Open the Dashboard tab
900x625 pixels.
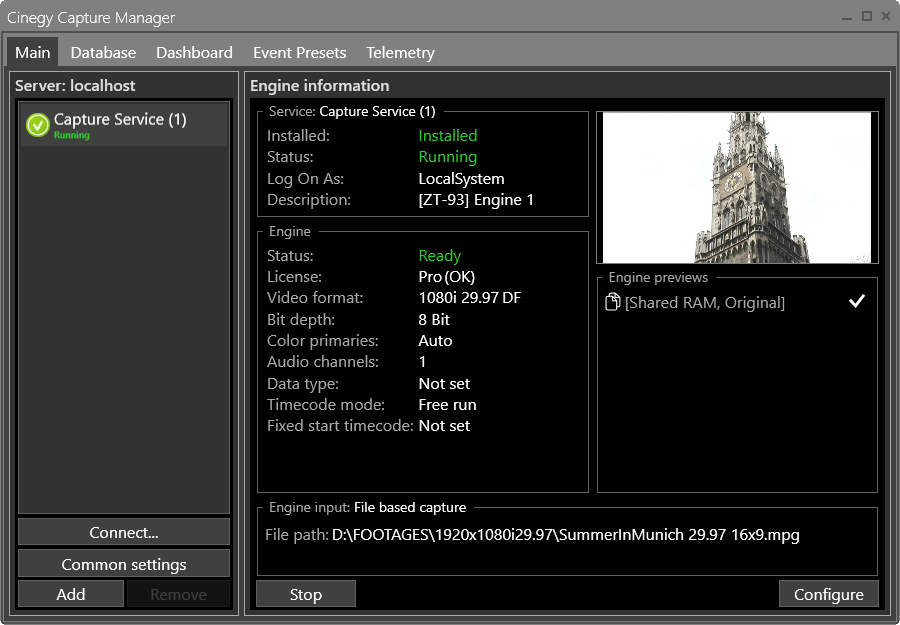pyautogui.click(x=194, y=52)
